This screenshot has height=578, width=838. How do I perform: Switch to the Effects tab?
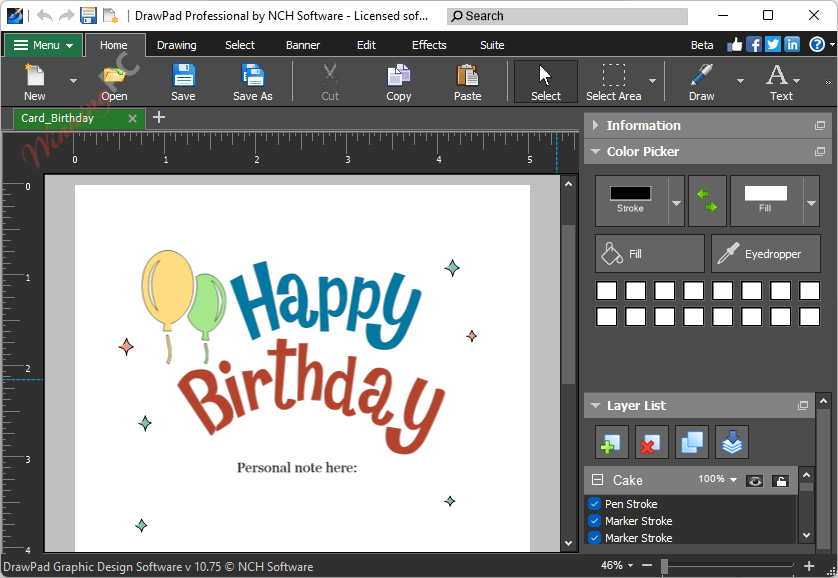429,45
